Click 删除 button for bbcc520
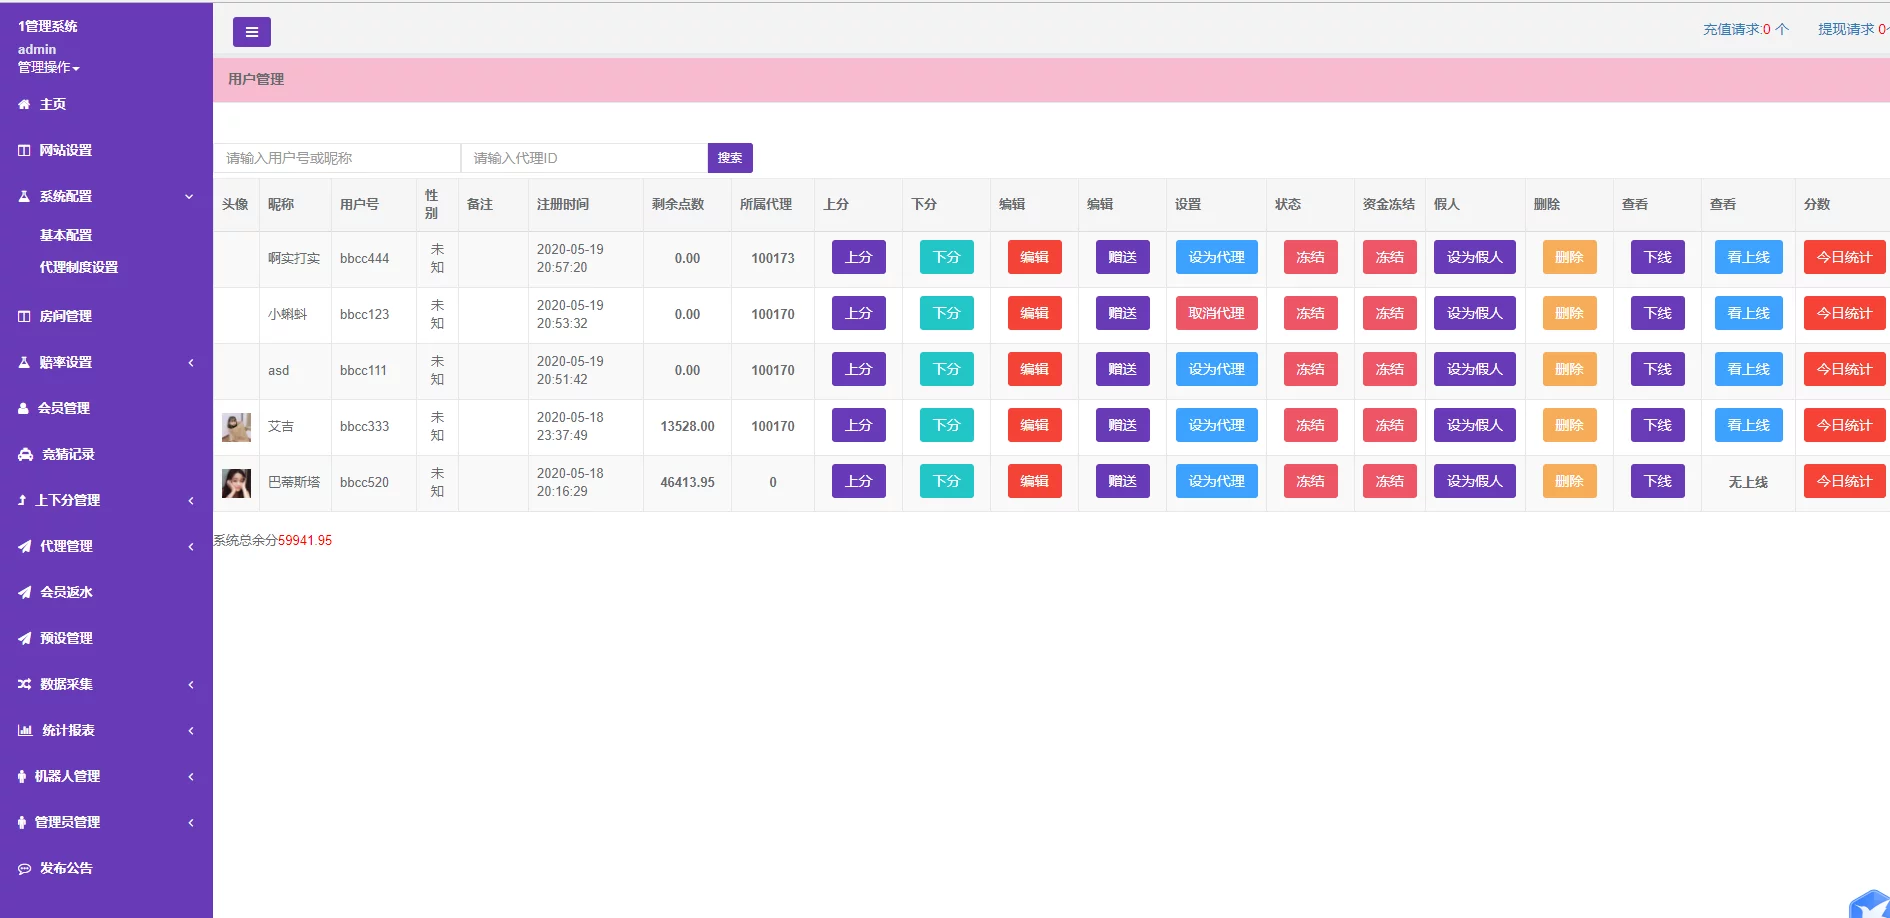The image size is (1890, 918). (x=1569, y=481)
